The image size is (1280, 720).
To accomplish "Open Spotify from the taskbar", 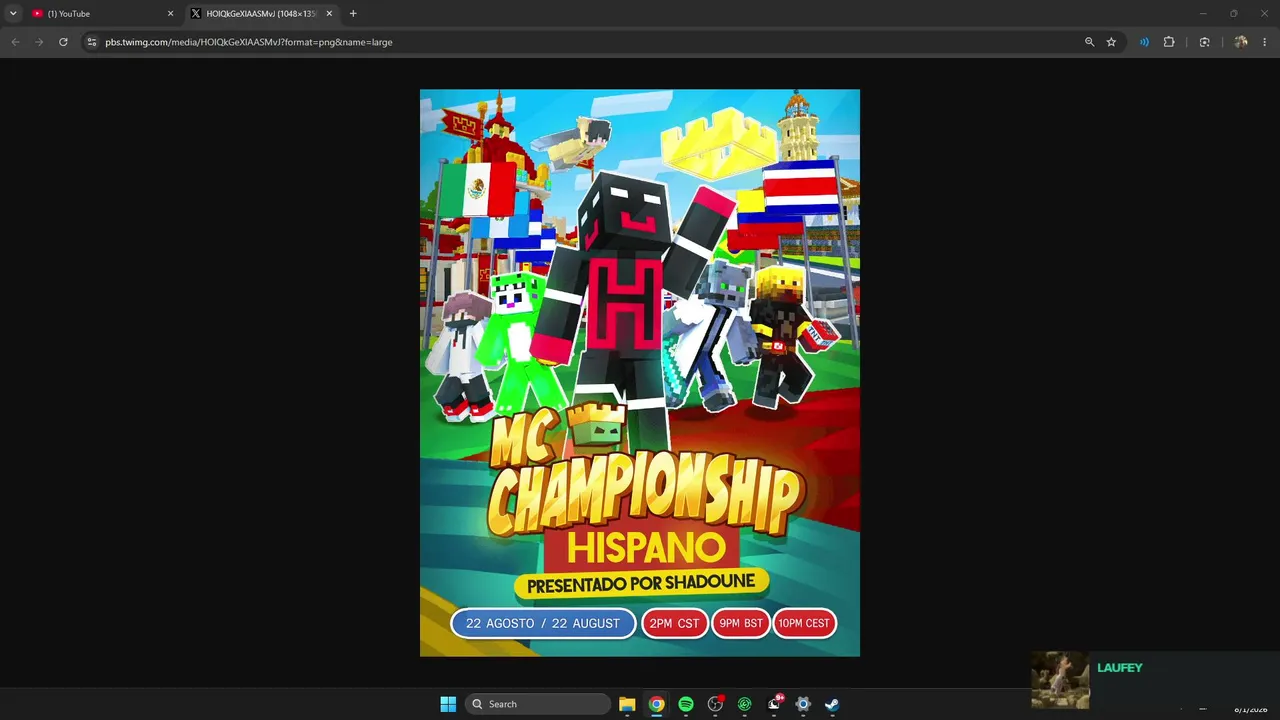I will pos(686,704).
